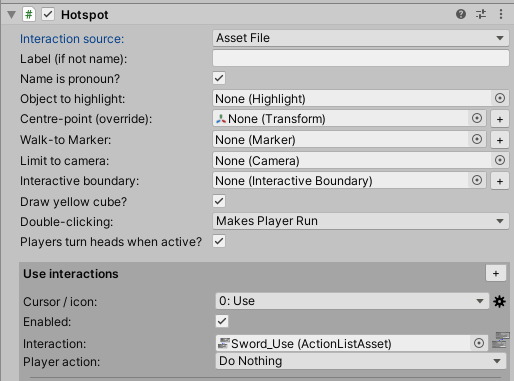Open Hotspot component three-dot context menu
Viewport: 514px width, 381px height.
tap(501, 14)
